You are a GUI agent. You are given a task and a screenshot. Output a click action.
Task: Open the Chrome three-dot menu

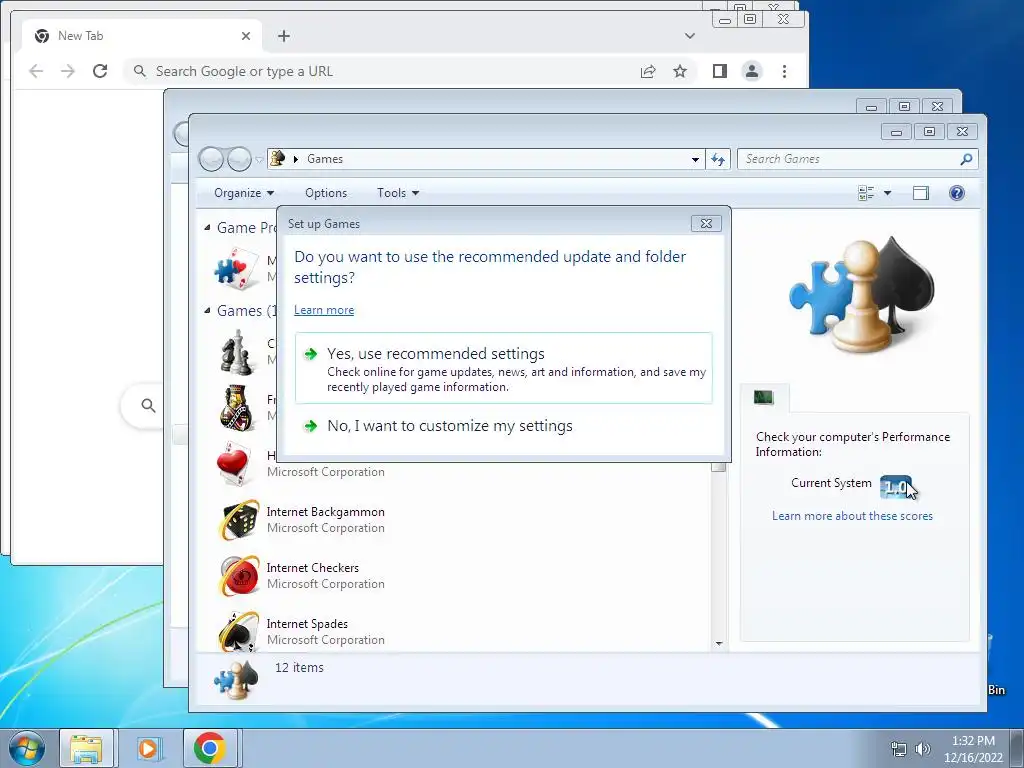(x=784, y=71)
